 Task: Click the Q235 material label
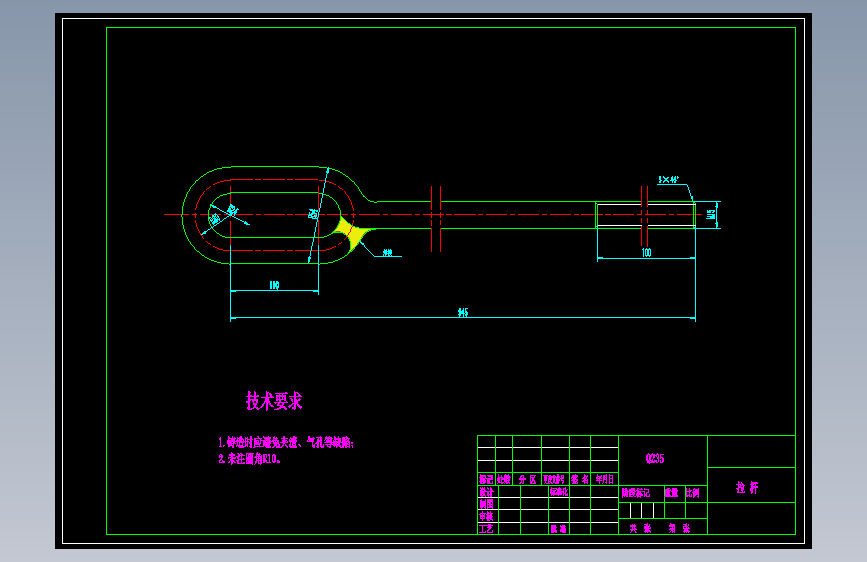tap(655, 459)
